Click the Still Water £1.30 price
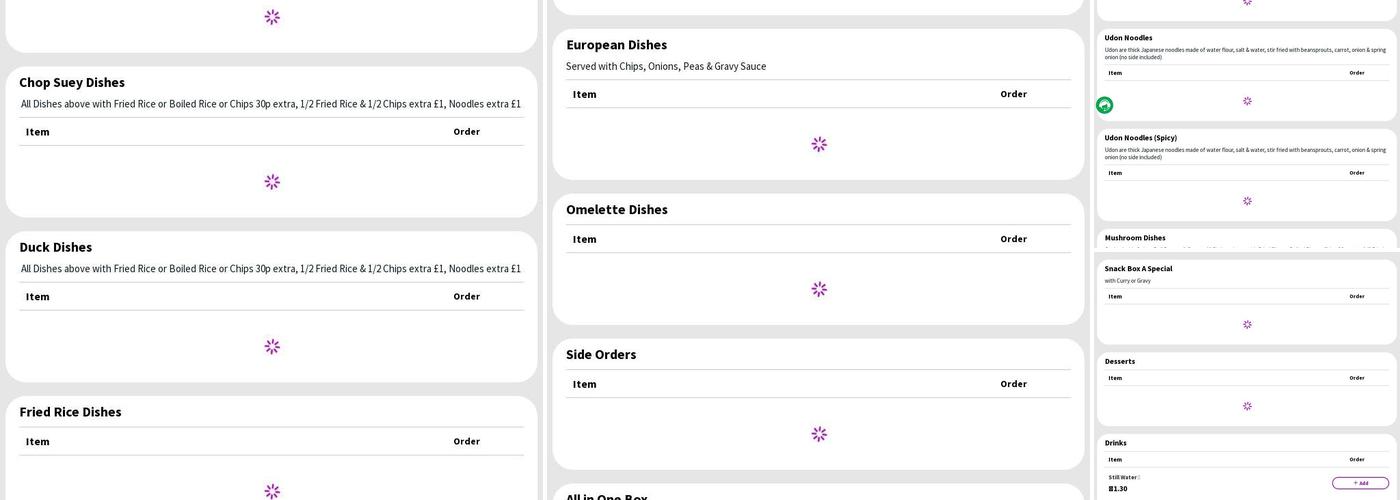1400x500 pixels. click(x=1118, y=489)
